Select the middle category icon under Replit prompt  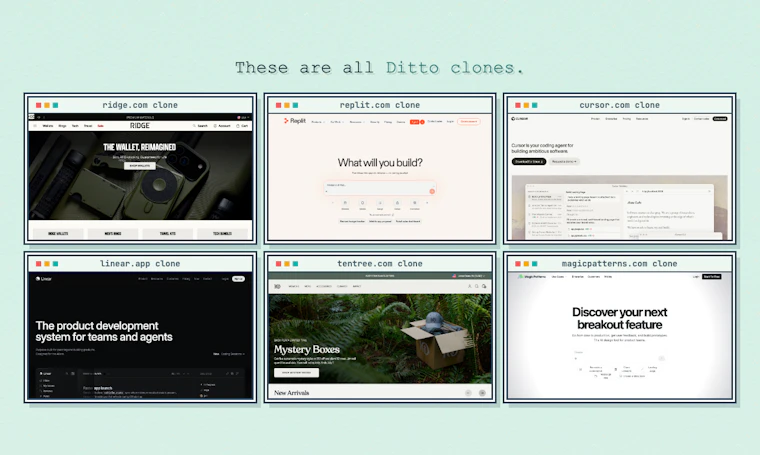(x=380, y=203)
